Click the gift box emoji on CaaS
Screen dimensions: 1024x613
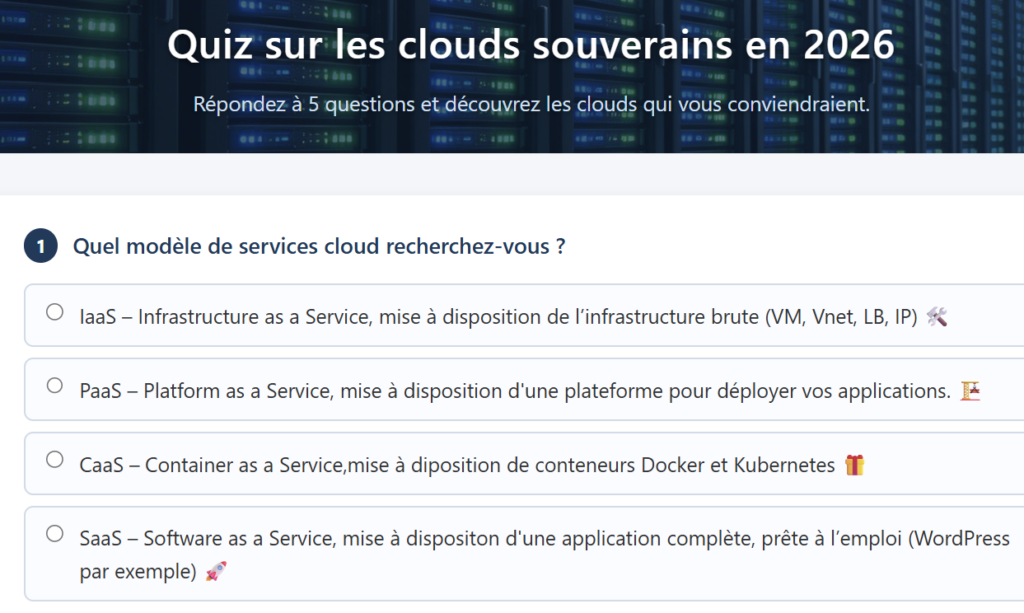(854, 465)
